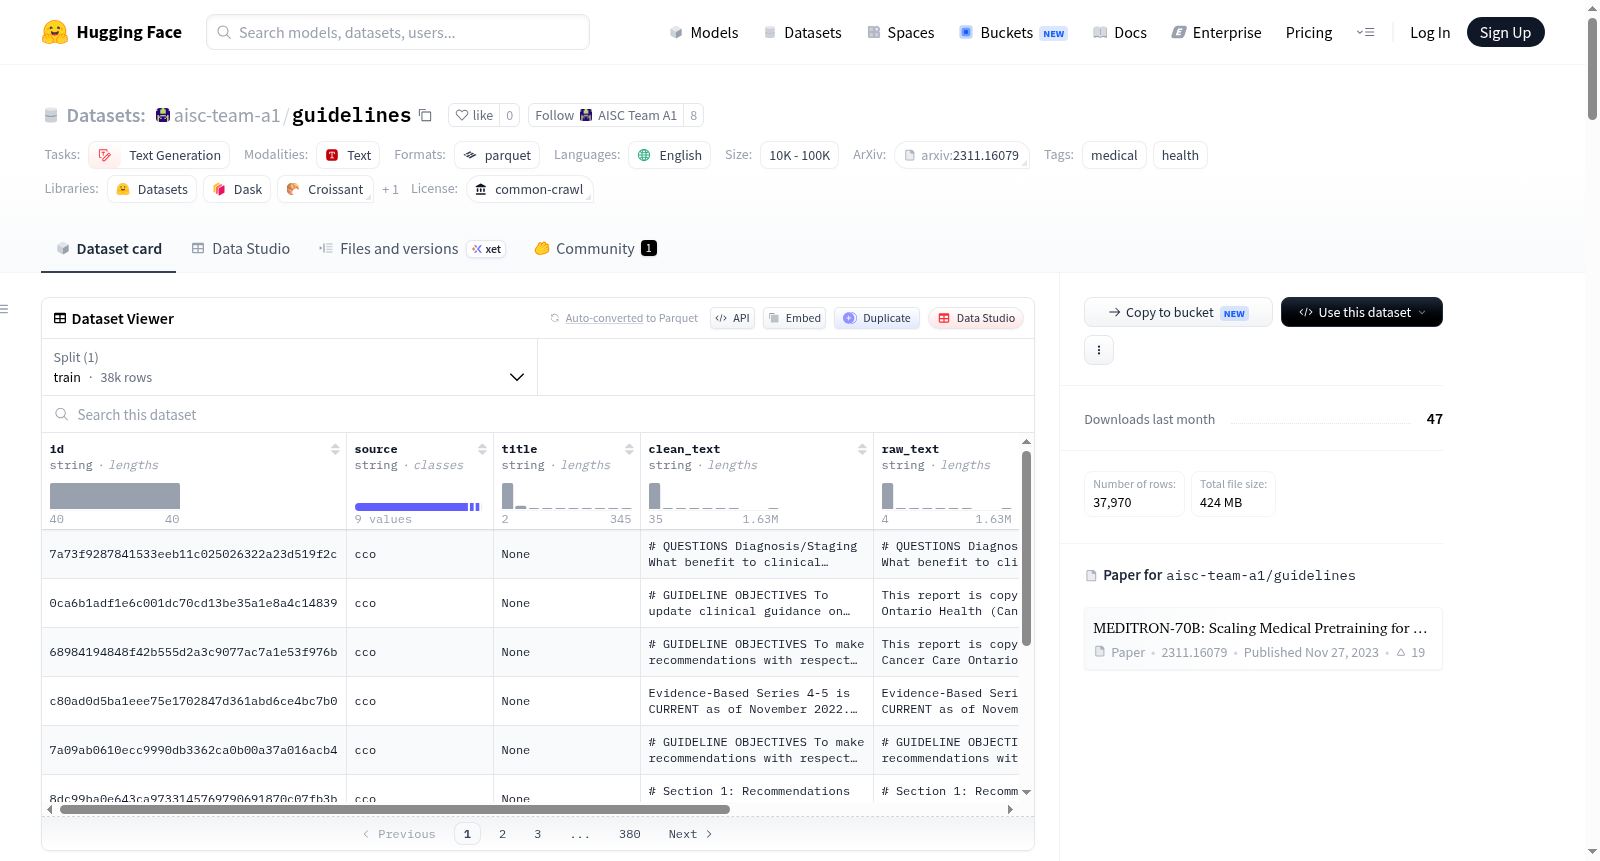This screenshot has width=1600, height=861.
Task: Open the Auto-converted to Parquet link
Action: pyautogui.click(x=604, y=318)
